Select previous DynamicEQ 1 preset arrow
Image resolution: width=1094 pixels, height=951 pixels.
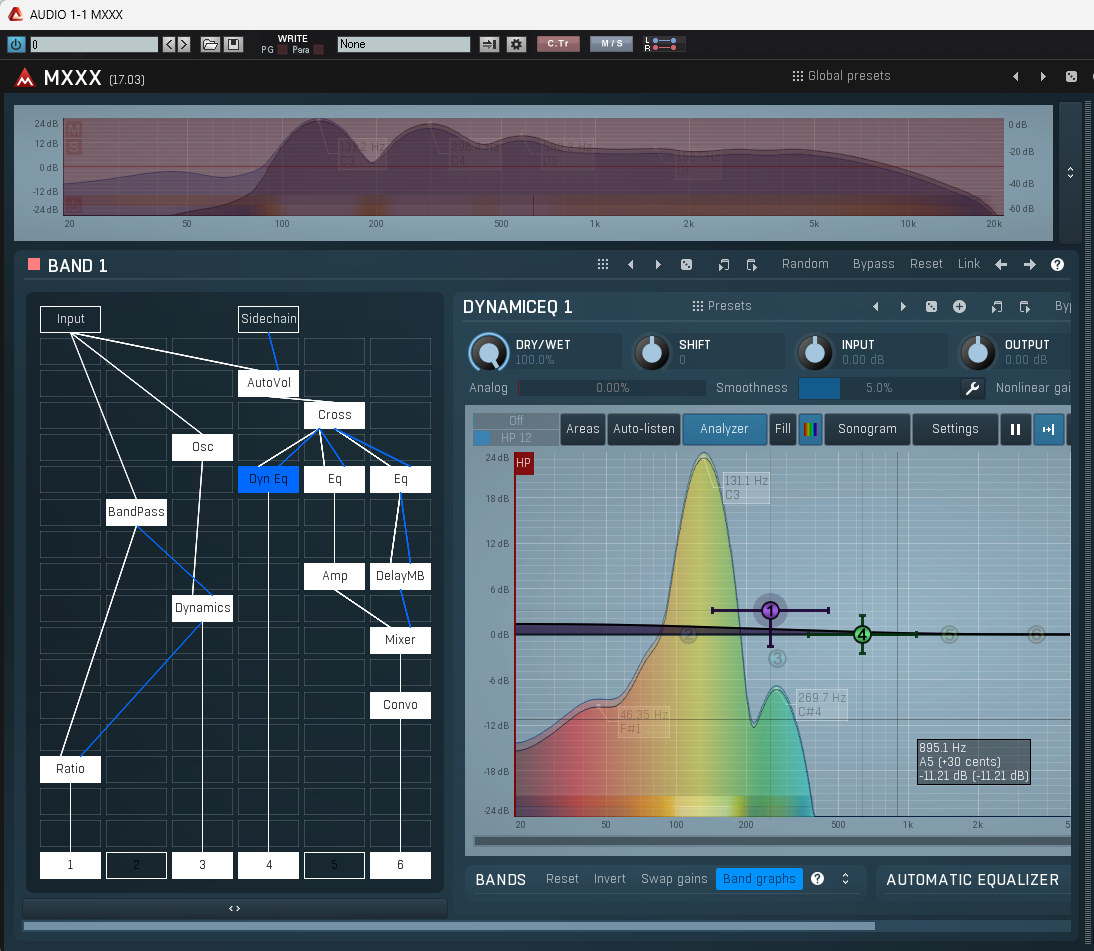coord(876,306)
